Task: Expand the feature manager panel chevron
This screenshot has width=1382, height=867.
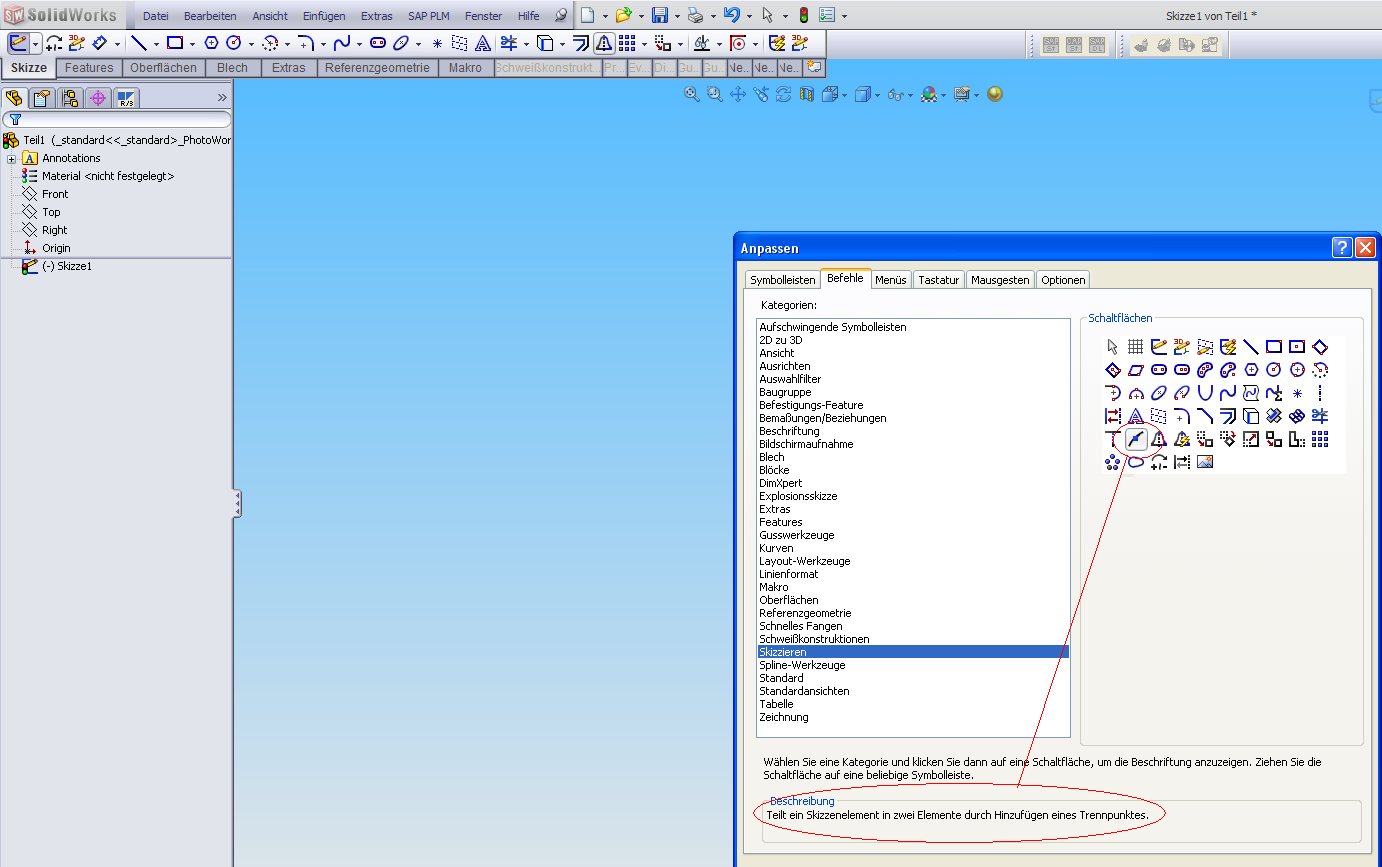Action: (x=222, y=98)
